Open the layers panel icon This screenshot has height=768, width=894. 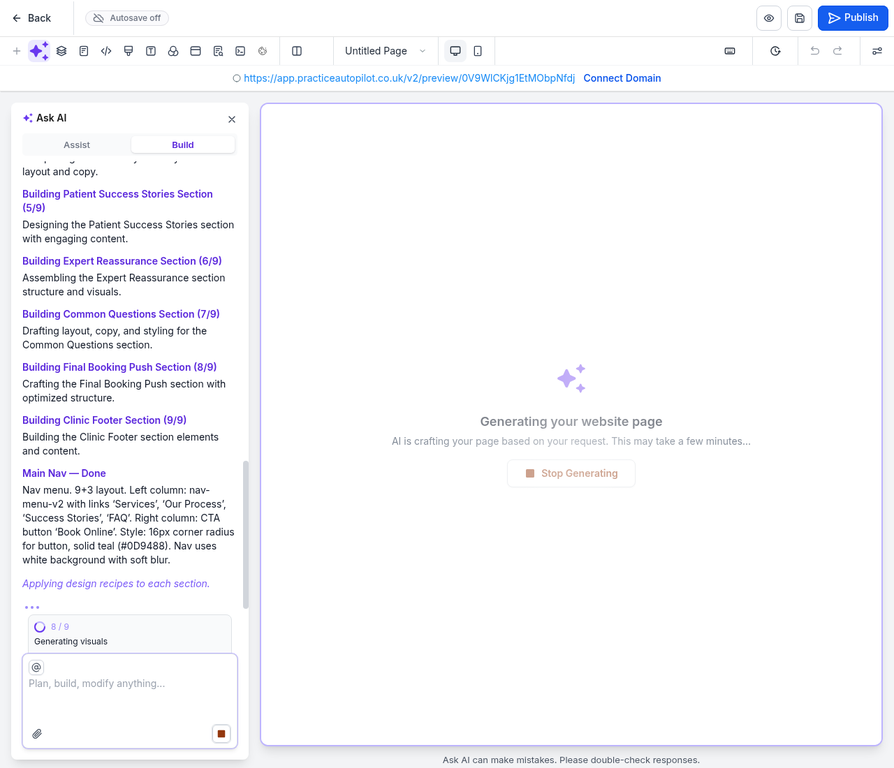point(62,51)
